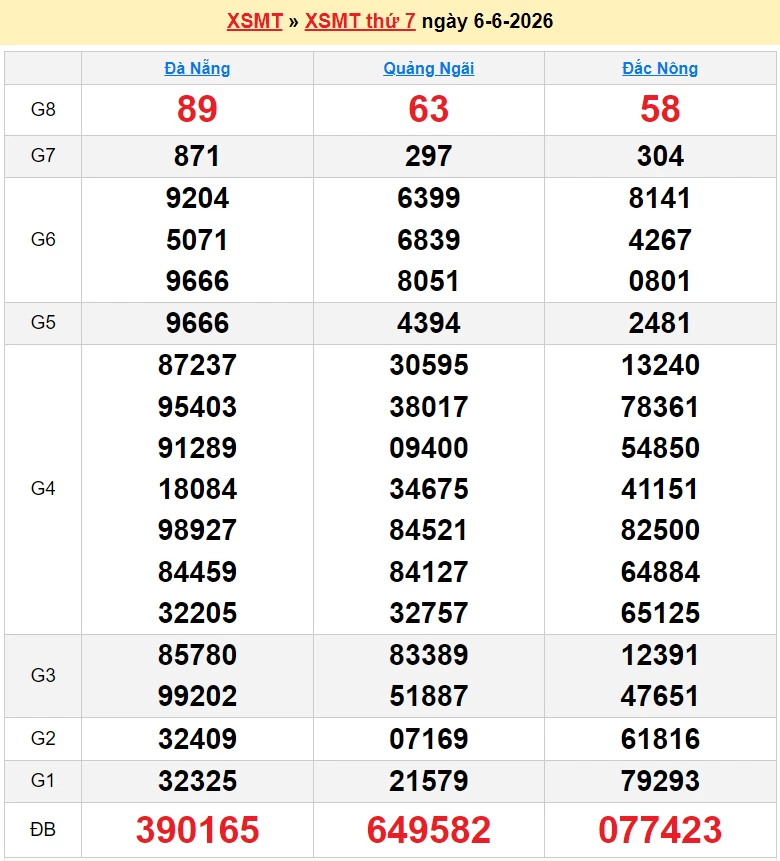
Task: Click G3 number 85780
Action: (x=197, y=655)
